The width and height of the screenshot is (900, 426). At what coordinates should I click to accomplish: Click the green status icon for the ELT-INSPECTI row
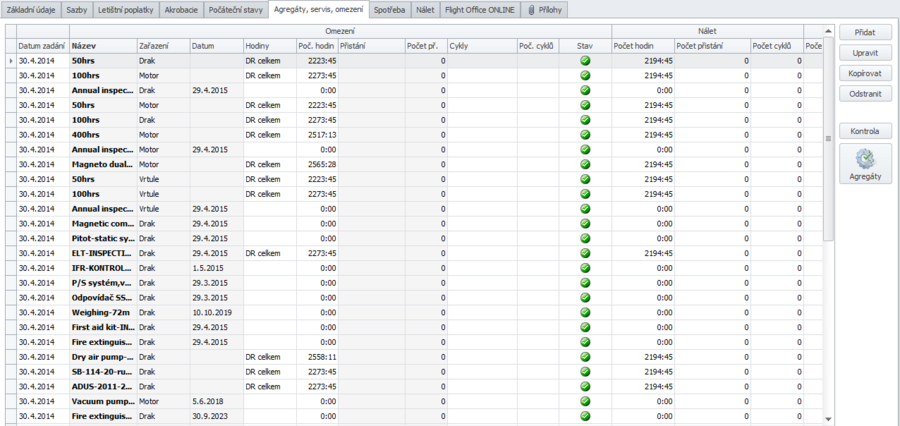pos(585,253)
